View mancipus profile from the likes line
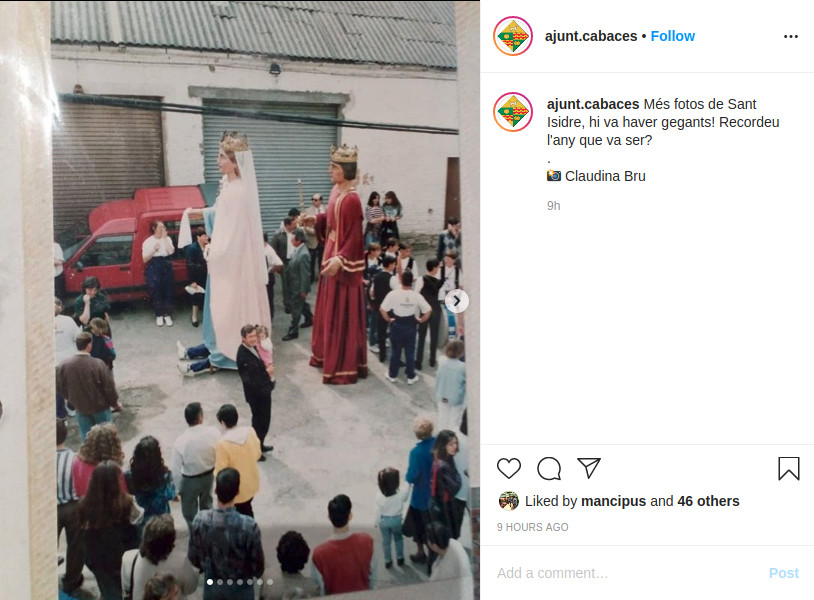 [613, 501]
